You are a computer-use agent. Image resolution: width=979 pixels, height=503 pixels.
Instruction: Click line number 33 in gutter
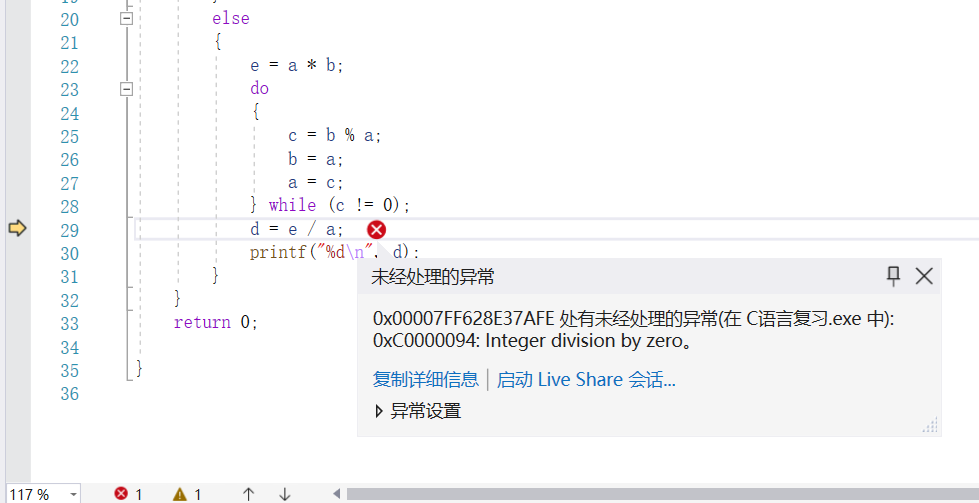click(x=69, y=324)
